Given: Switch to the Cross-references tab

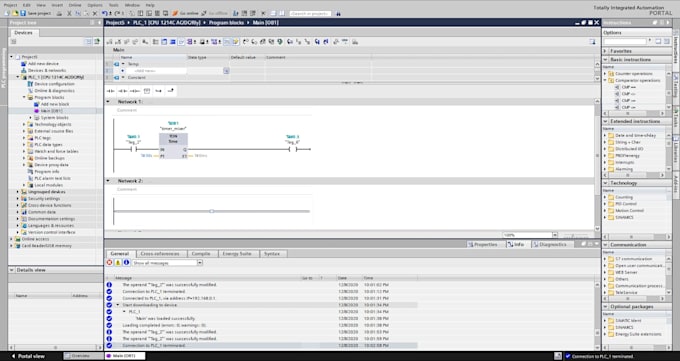Looking at the screenshot, I should 160,253.
